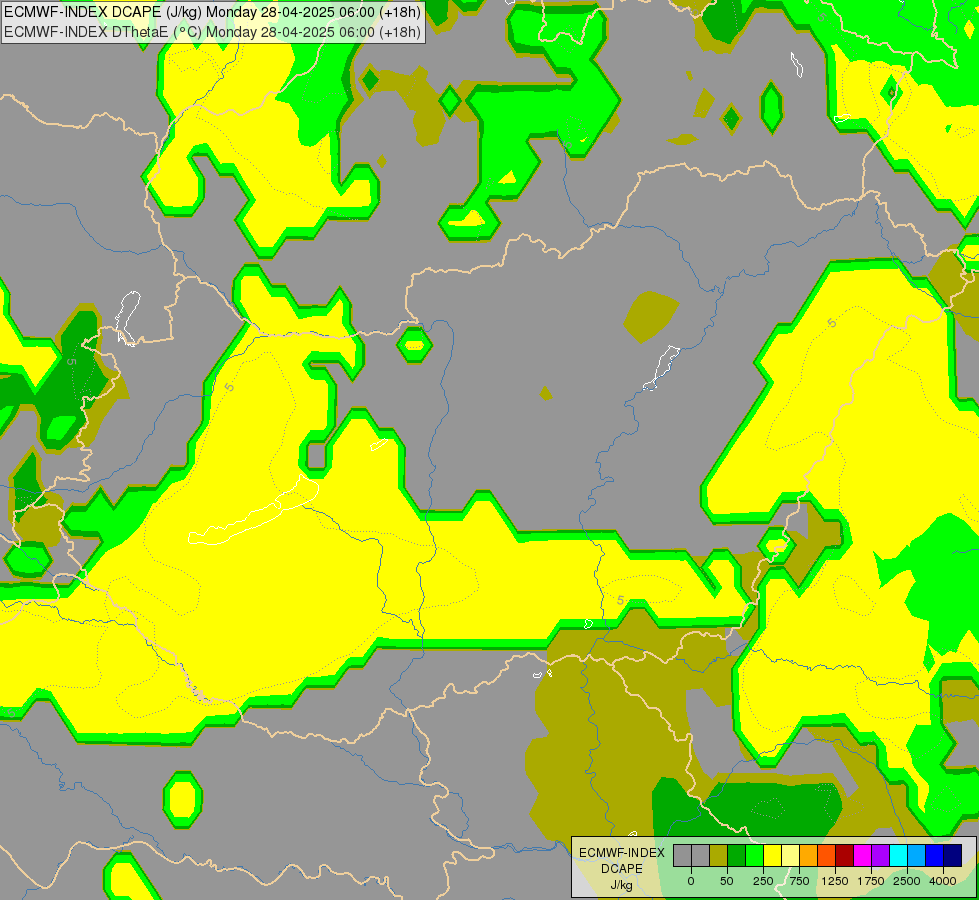979x900 pixels.
Task: Click the legend value 750
Action: point(799,881)
